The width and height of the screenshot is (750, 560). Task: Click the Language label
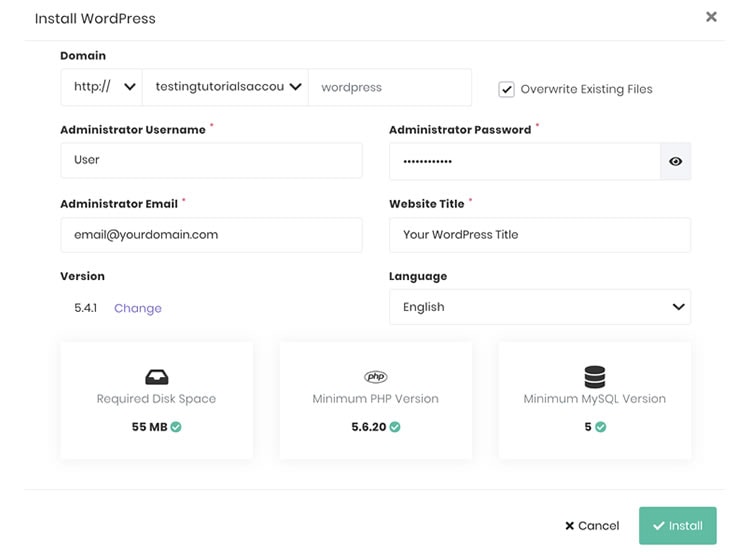point(418,276)
